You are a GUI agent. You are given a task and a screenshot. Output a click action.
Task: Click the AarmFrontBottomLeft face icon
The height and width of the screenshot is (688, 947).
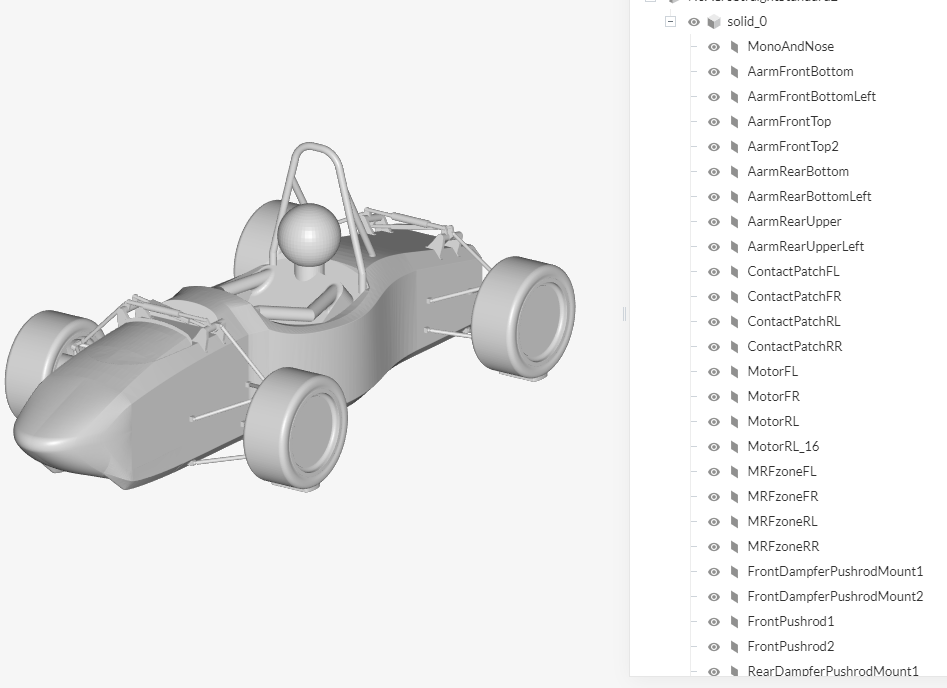click(x=734, y=97)
